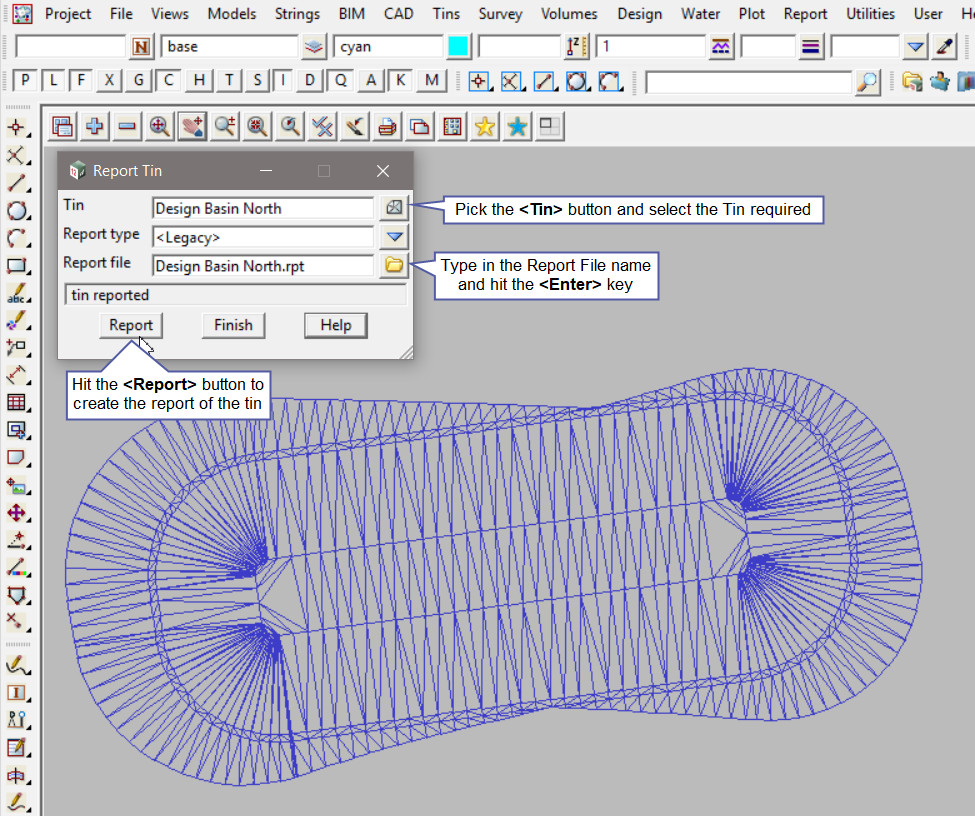Select the pan hand view tool
Viewport: 975px width, 816px height.
[192, 126]
